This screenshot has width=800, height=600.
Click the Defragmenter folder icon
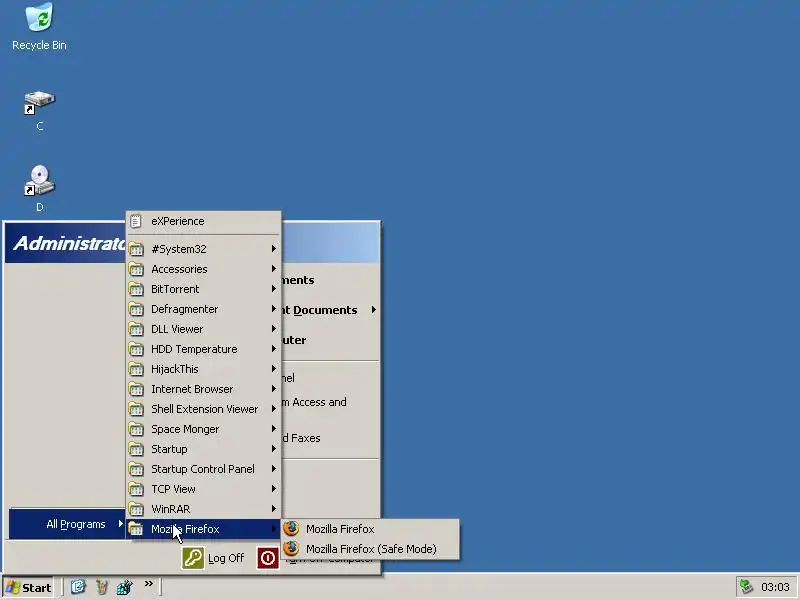click(x=136, y=309)
